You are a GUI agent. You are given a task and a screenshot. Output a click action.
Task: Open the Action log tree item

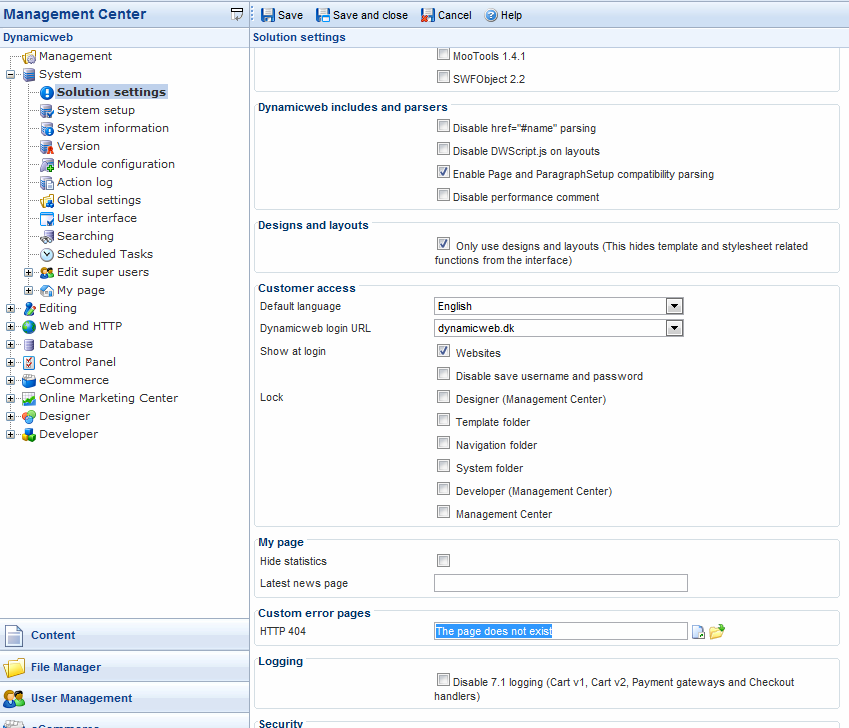pyautogui.click(x=84, y=182)
